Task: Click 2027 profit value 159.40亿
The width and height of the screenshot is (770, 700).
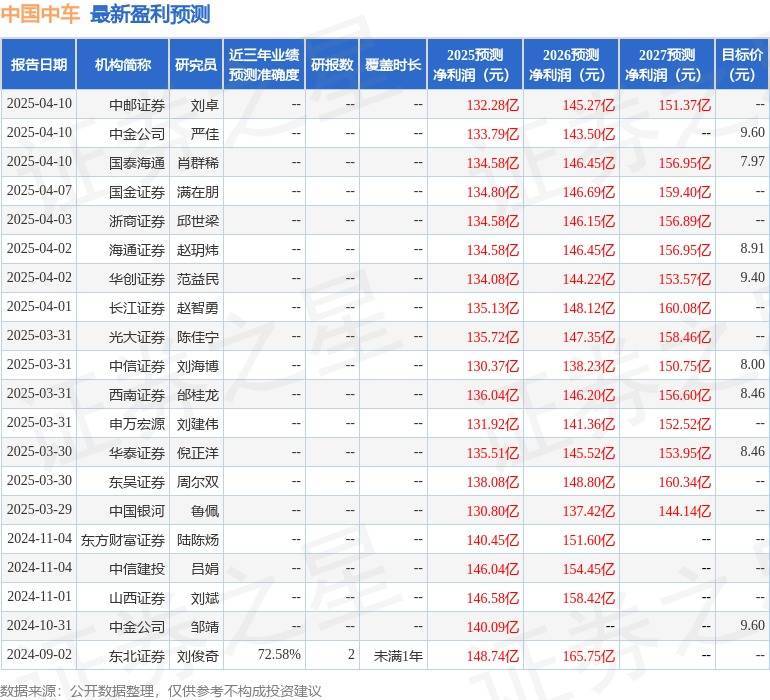Action: pos(685,192)
